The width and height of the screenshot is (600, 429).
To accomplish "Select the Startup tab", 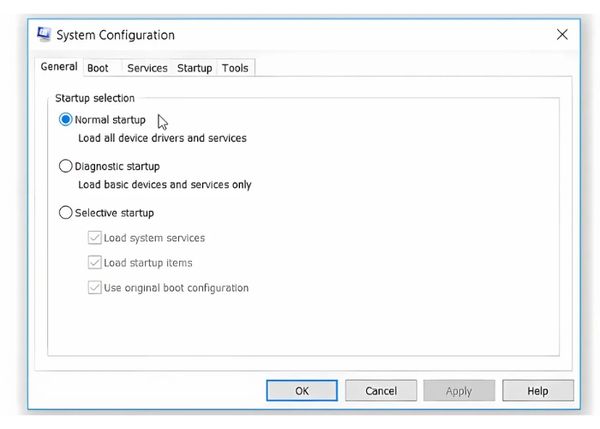I will point(195,68).
